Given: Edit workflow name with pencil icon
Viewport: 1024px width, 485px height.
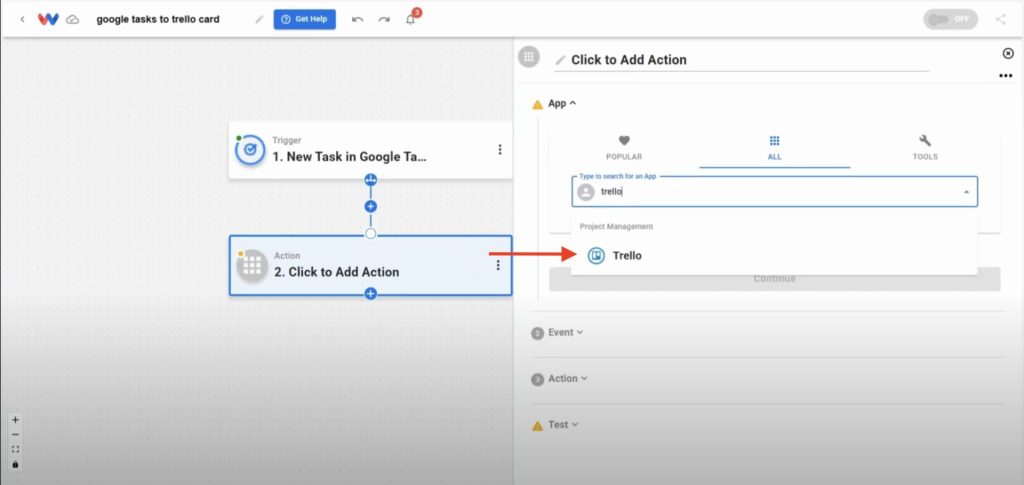Looking at the screenshot, I should tap(259, 20).
